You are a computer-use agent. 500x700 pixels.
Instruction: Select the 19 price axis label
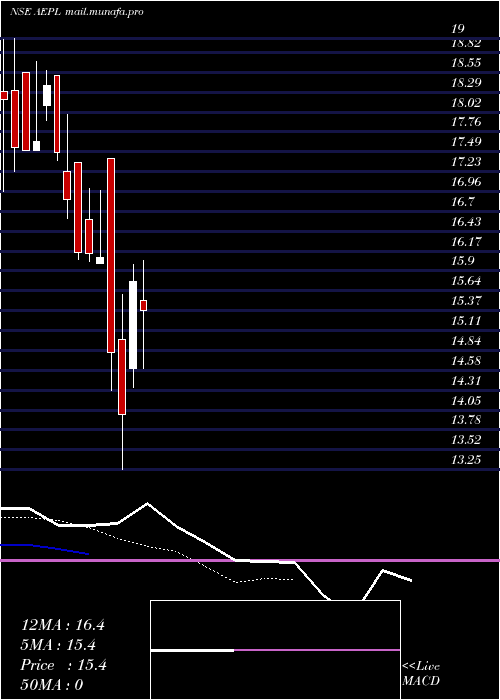(458, 29)
